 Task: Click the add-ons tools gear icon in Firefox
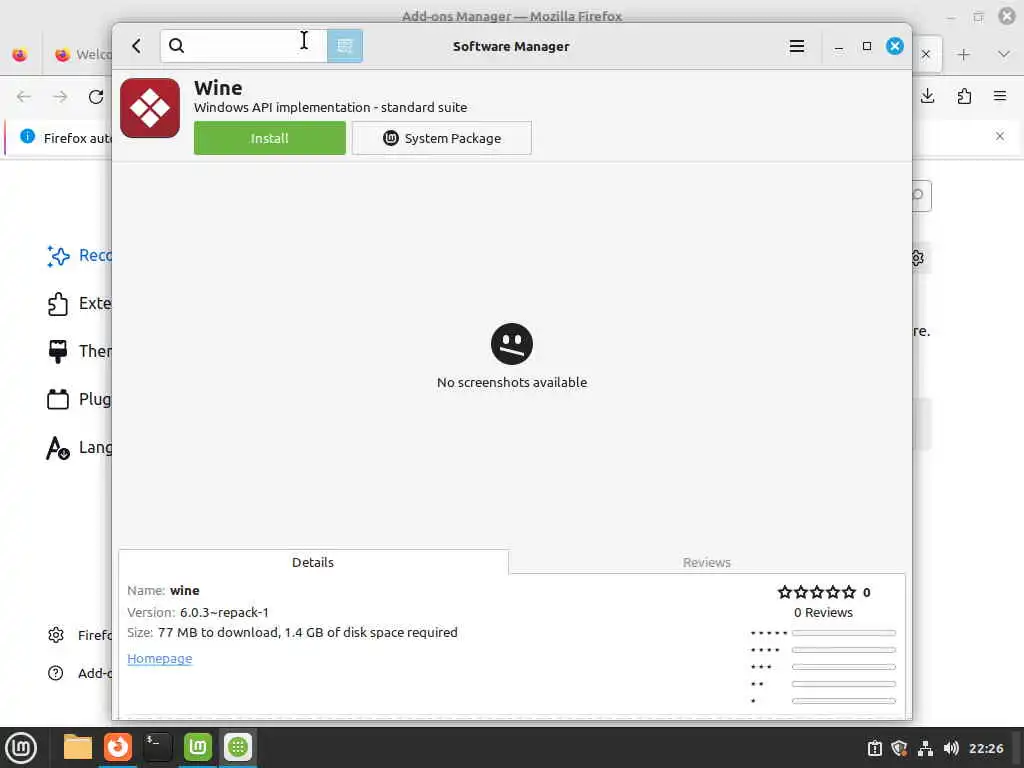click(x=919, y=258)
